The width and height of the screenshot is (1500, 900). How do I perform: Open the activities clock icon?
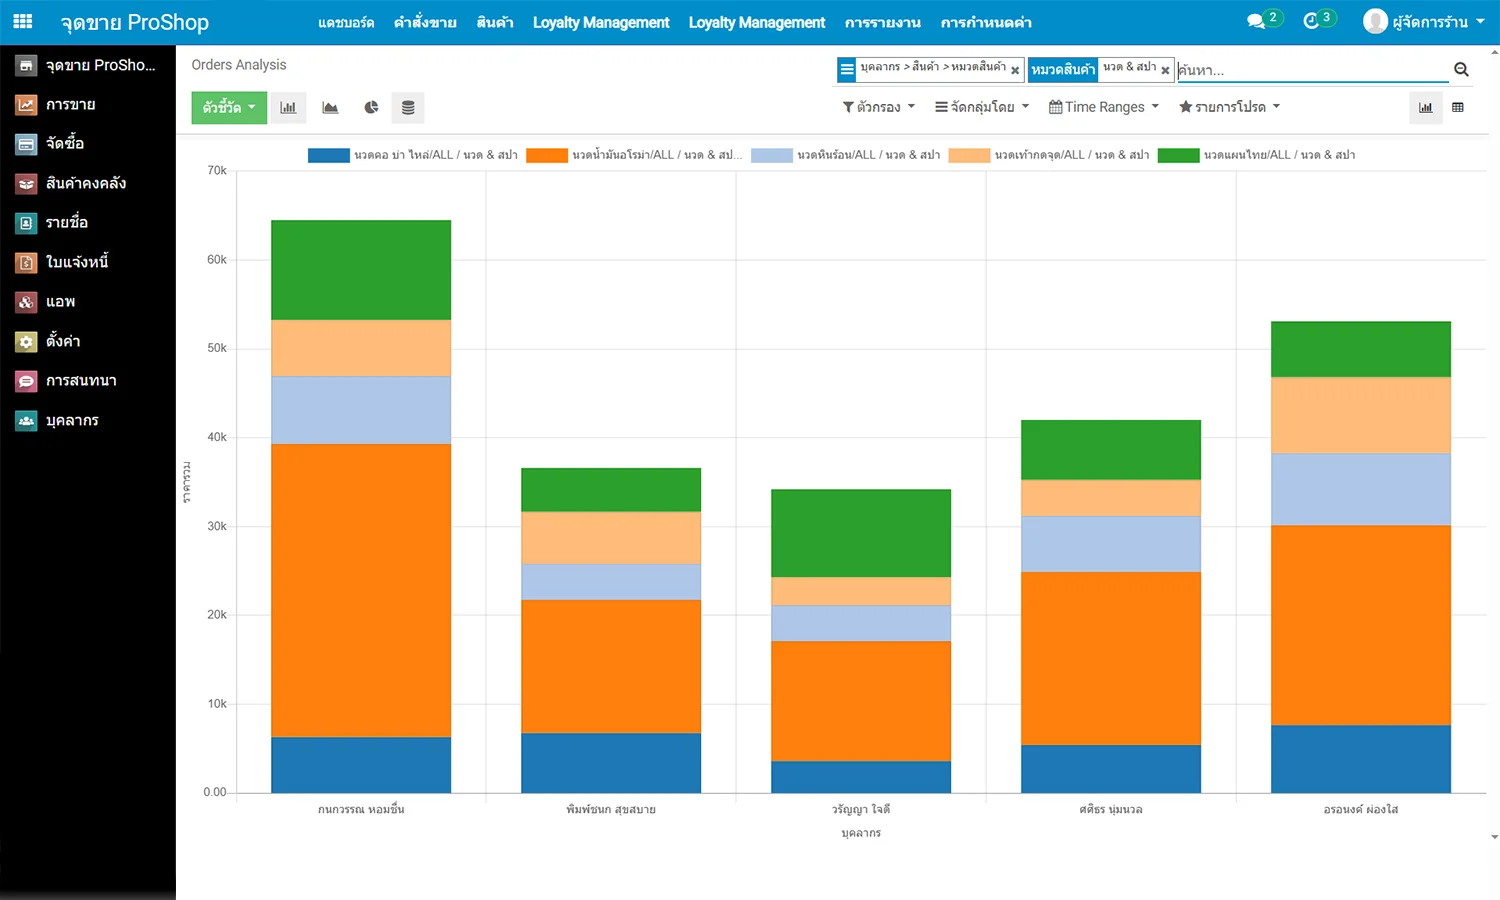pos(1311,21)
